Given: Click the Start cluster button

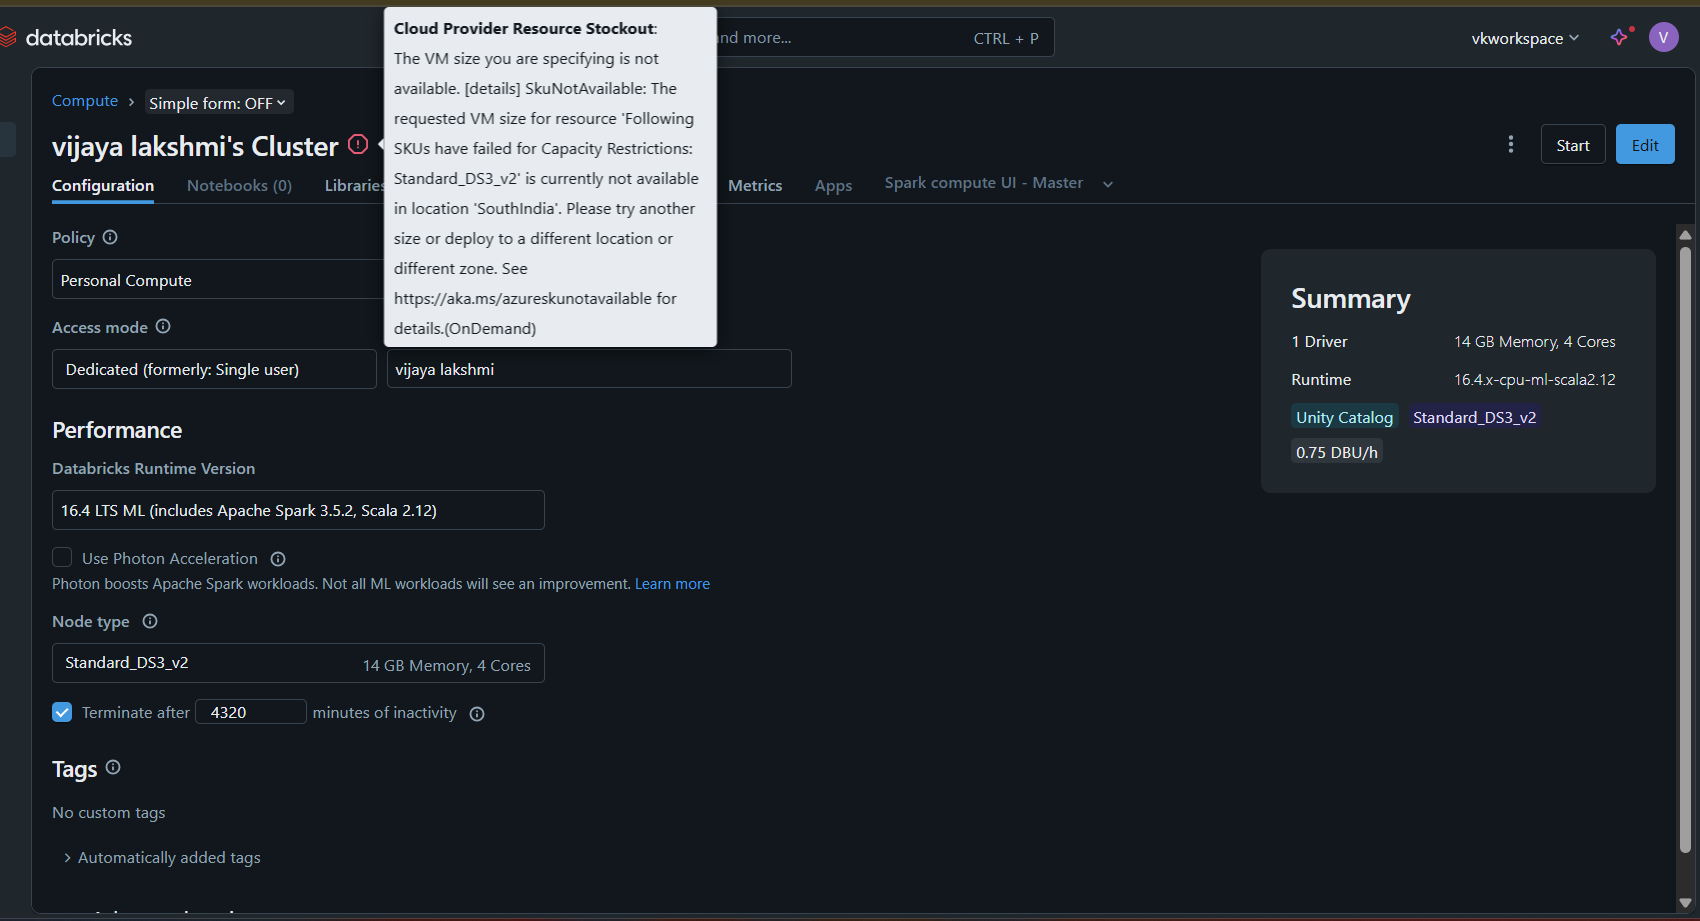Looking at the screenshot, I should tap(1573, 145).
